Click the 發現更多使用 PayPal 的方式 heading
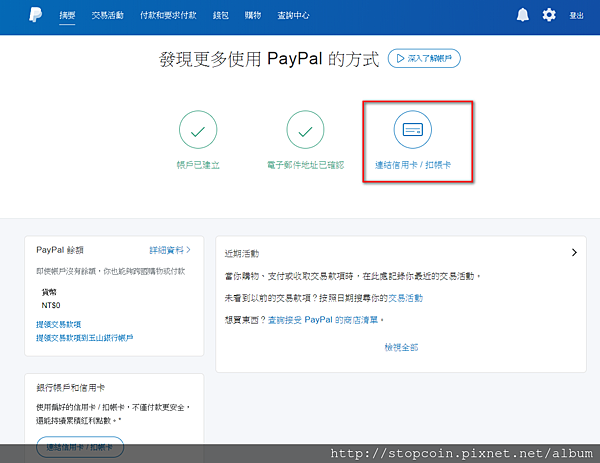The image size is (600, 463). (269, 59)
